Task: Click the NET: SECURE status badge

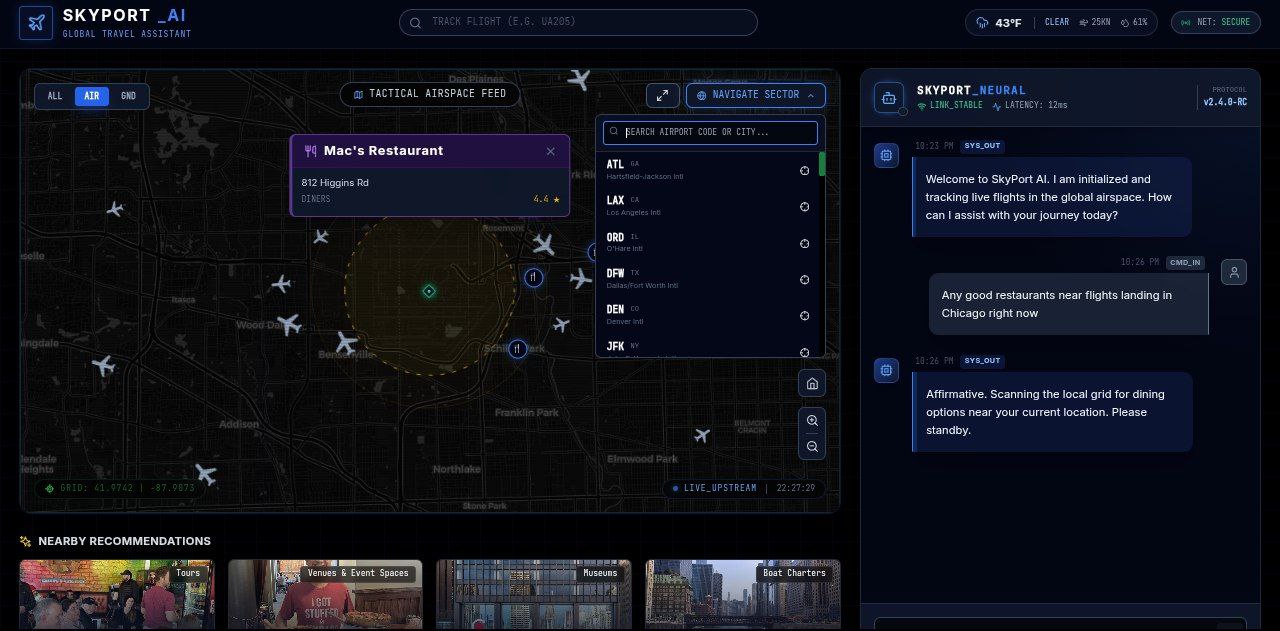Action: click(x=1215, y=22)
